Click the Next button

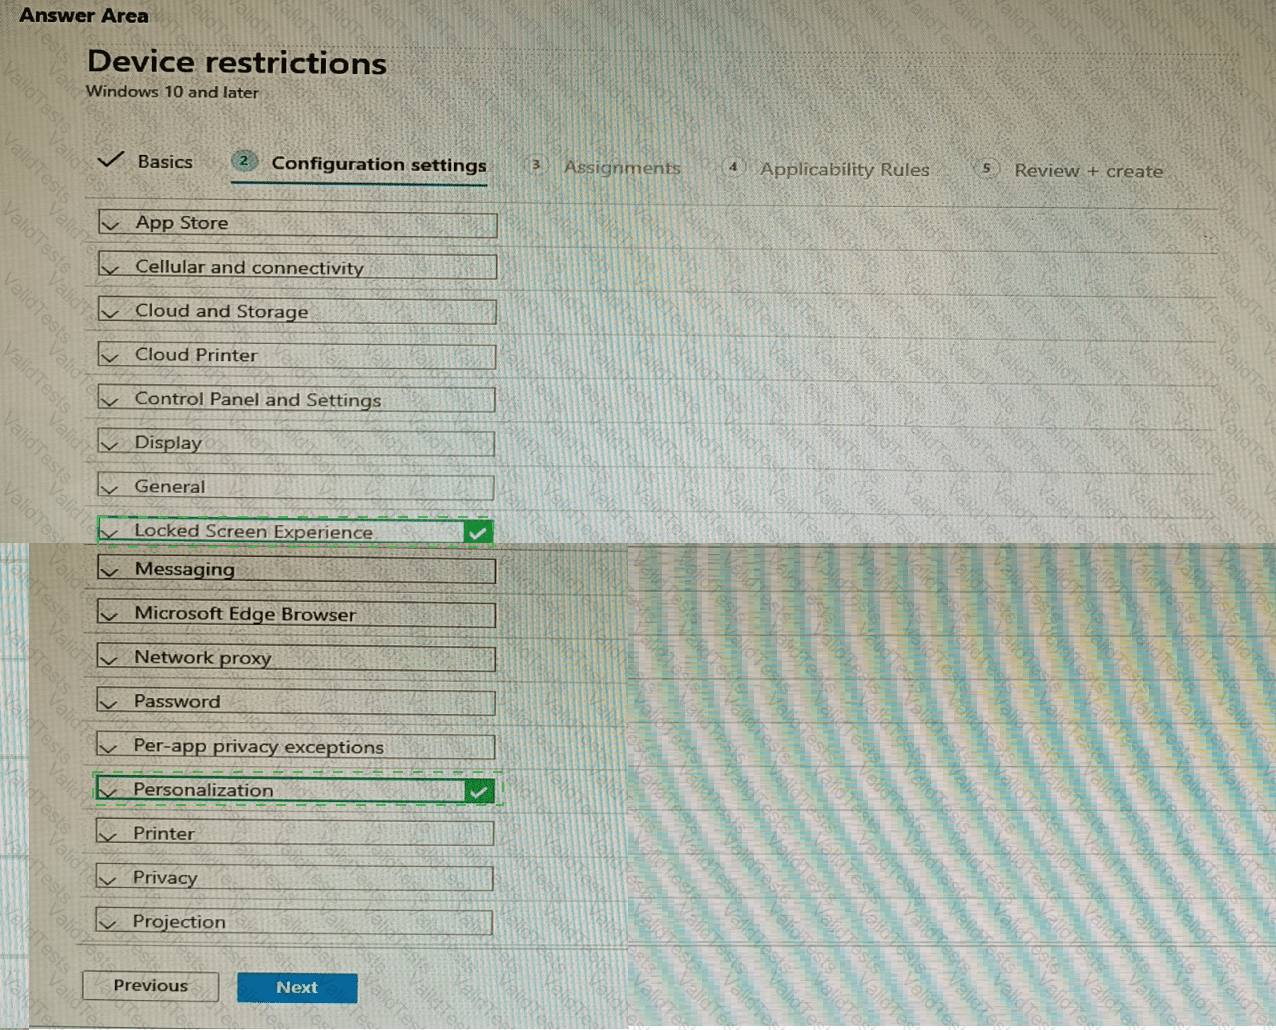tap(297, 987)
